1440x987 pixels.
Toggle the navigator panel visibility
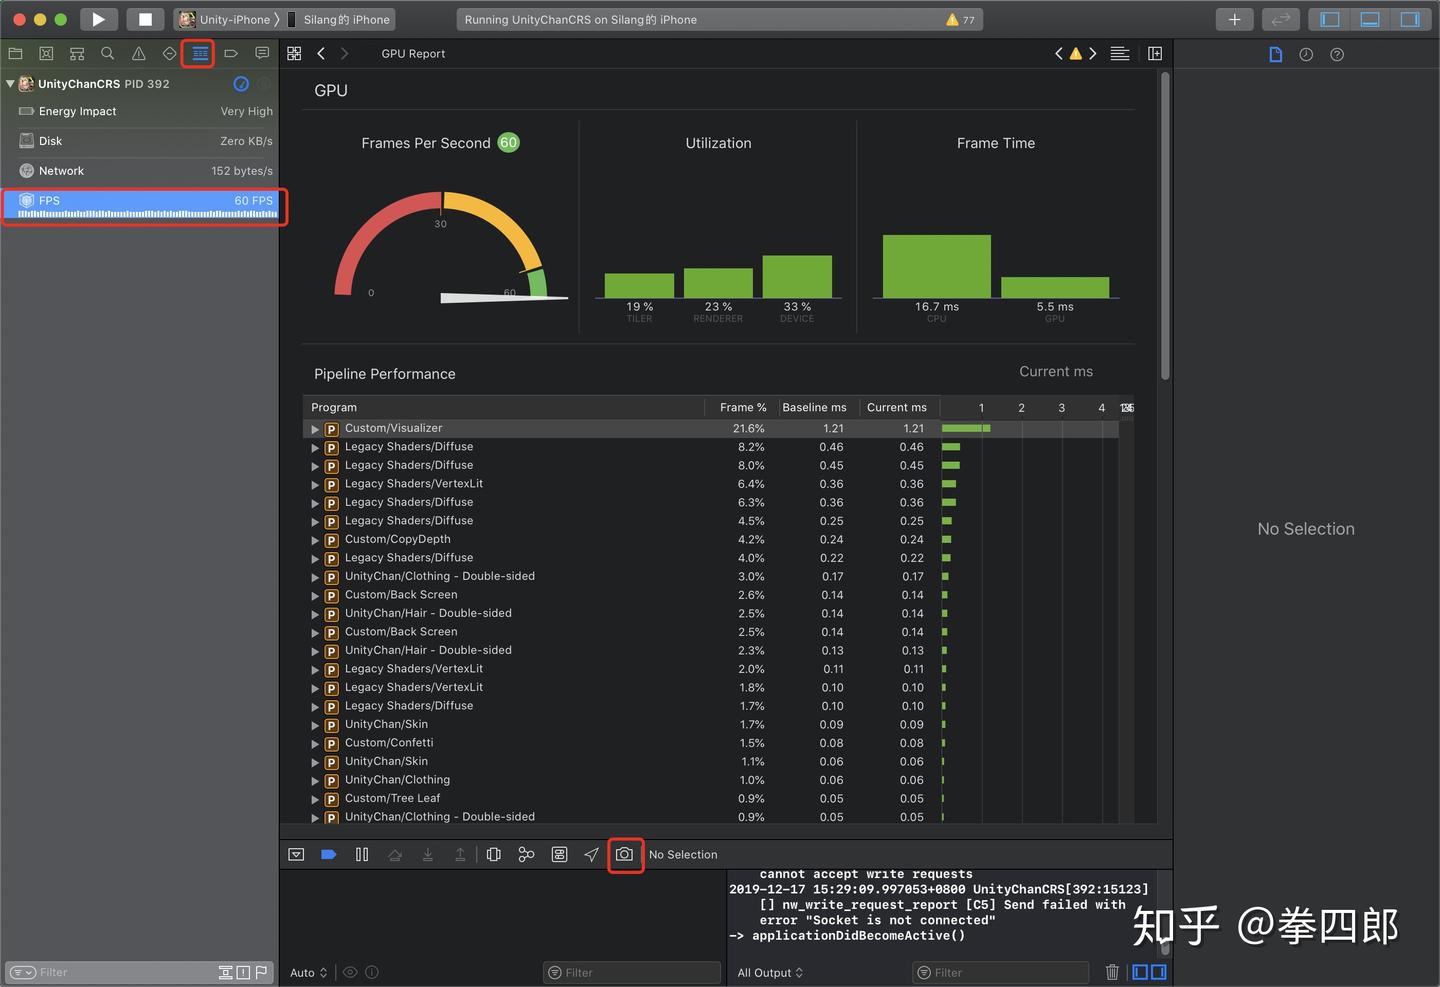1329,19
